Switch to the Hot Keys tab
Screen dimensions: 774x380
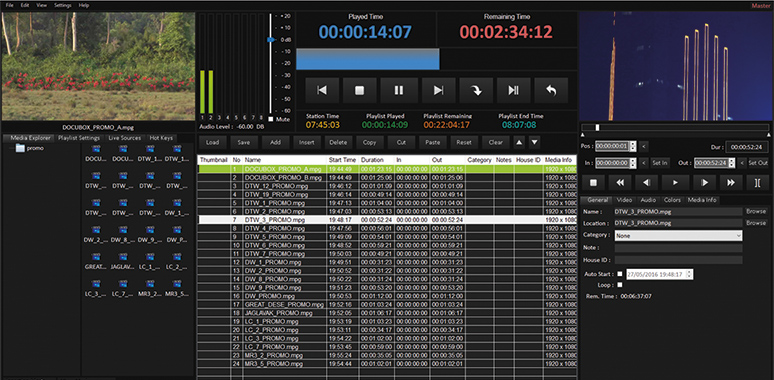point(161,138)
